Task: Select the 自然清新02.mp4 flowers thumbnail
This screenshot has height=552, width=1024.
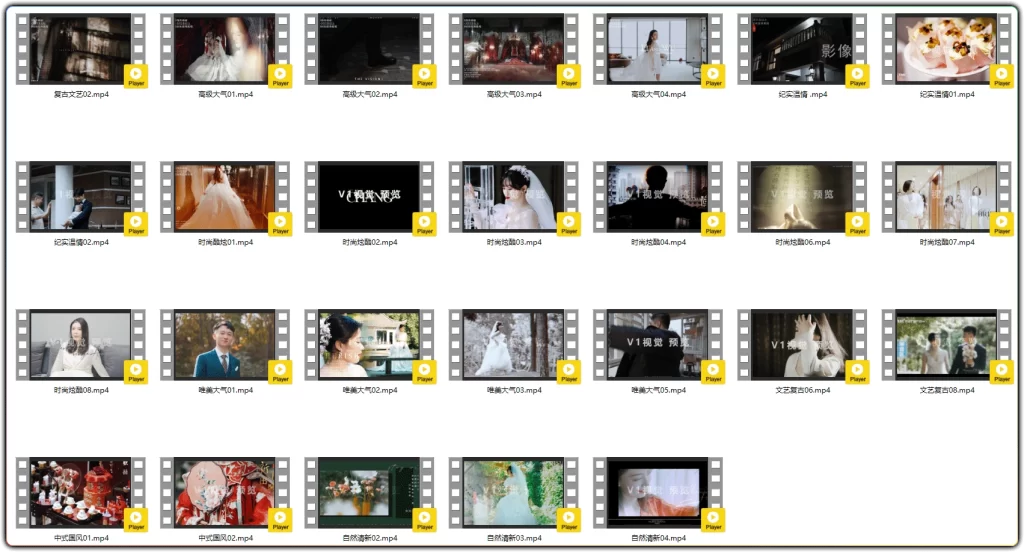Action: (369, 493)
